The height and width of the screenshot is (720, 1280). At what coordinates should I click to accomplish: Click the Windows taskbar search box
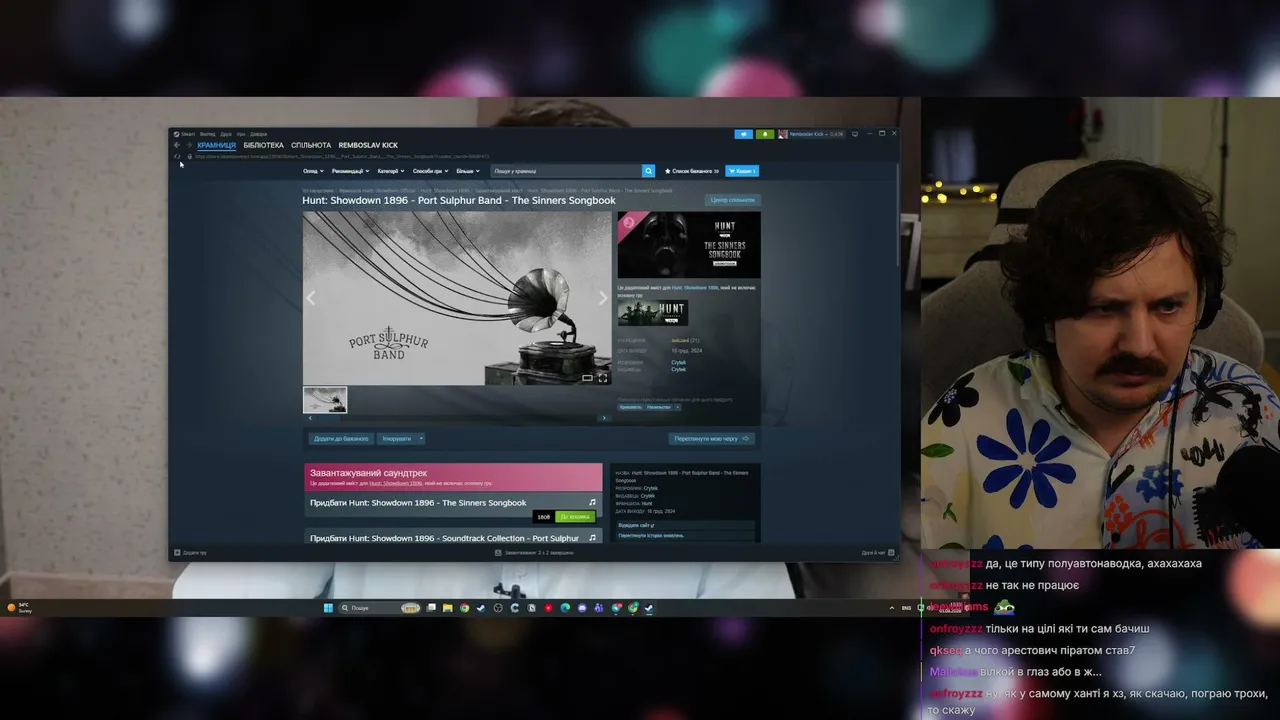click(379, 608)
